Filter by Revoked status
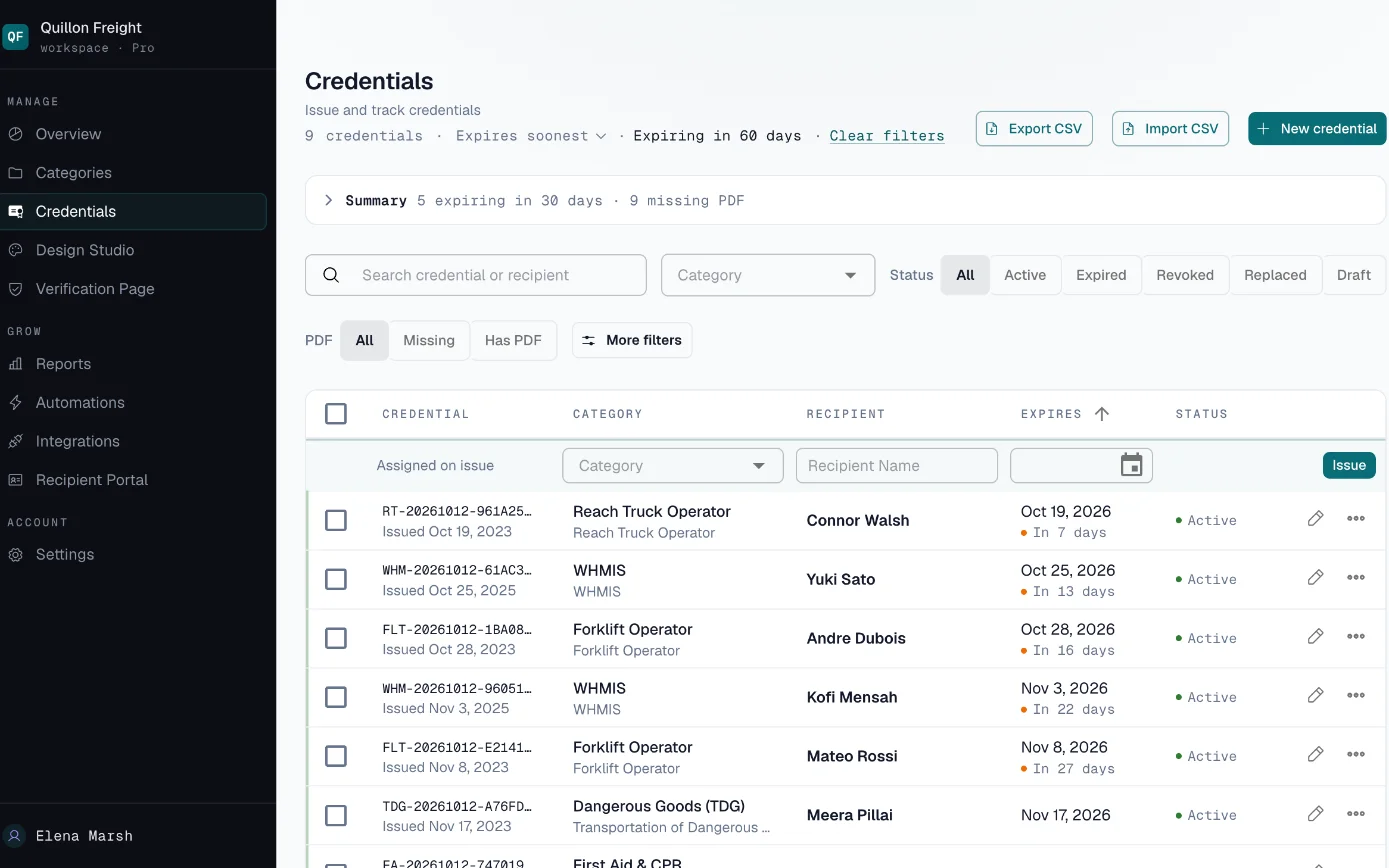Image resolution: width=1389 pixels, height=868 pixels. click(x=1185, y=275)
